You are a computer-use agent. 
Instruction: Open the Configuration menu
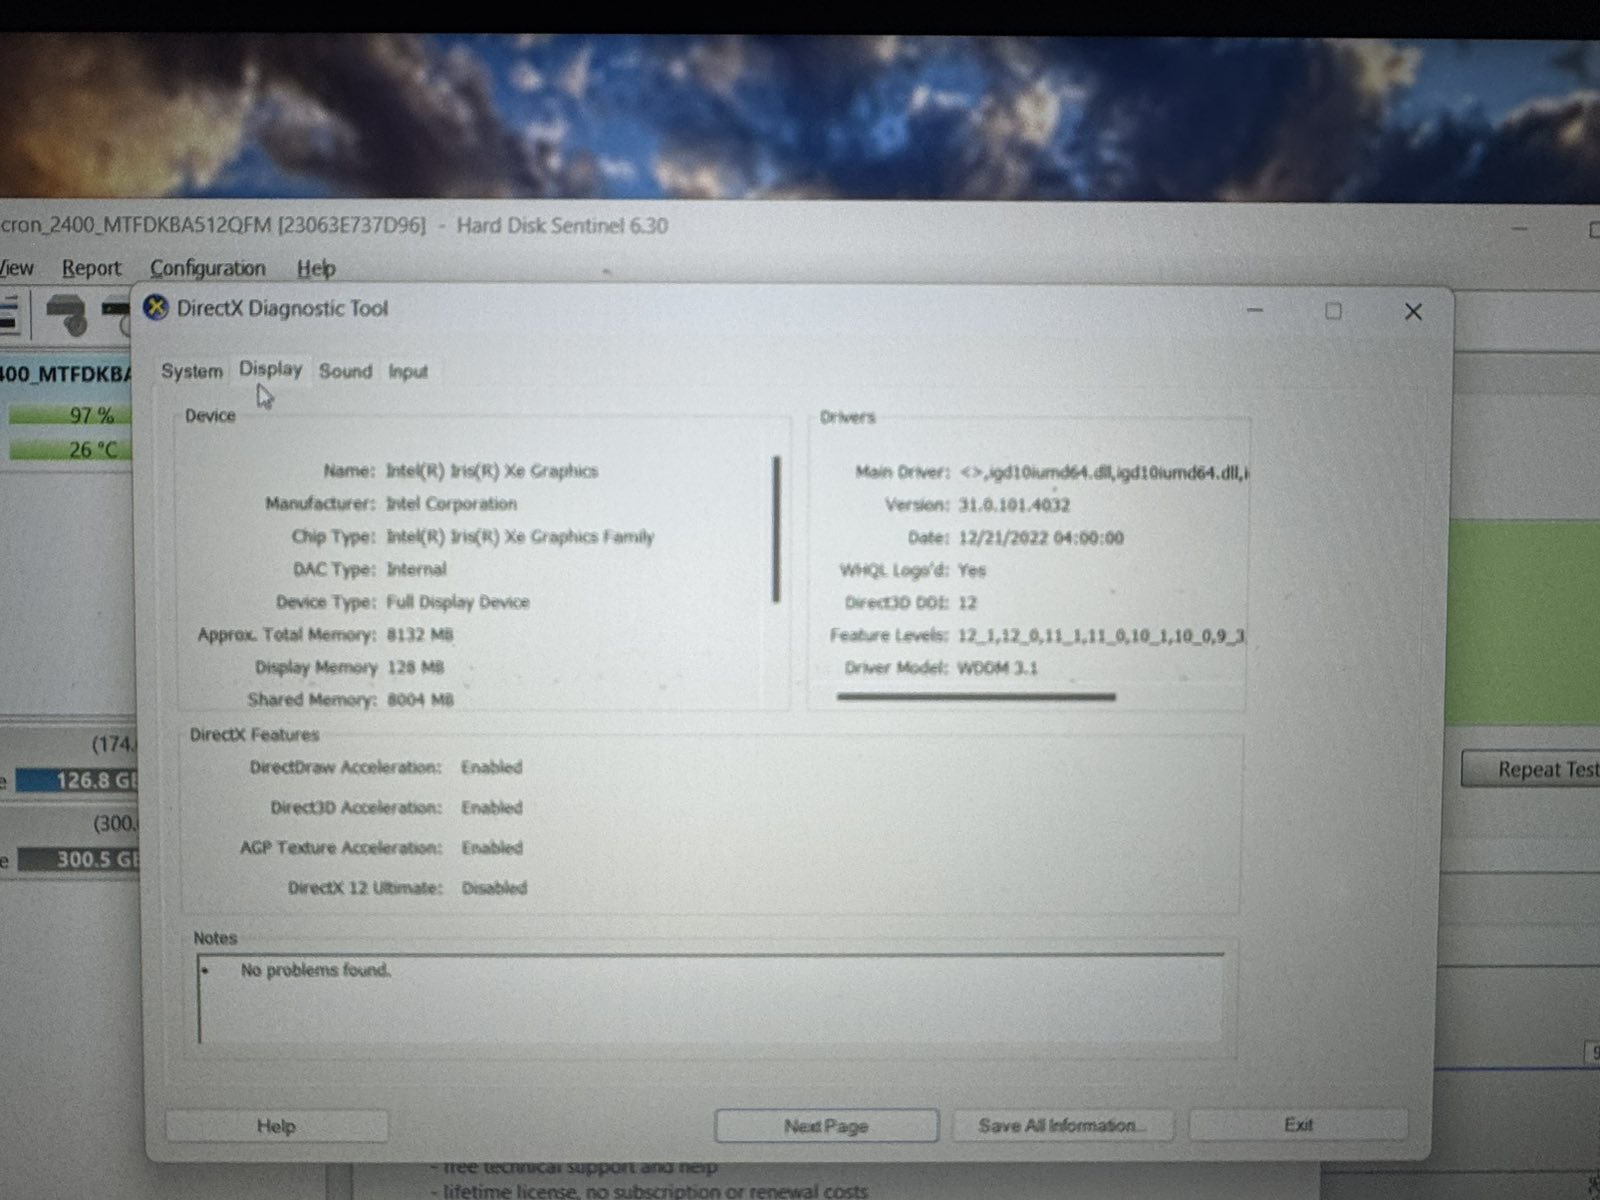(x=207, y=268)
